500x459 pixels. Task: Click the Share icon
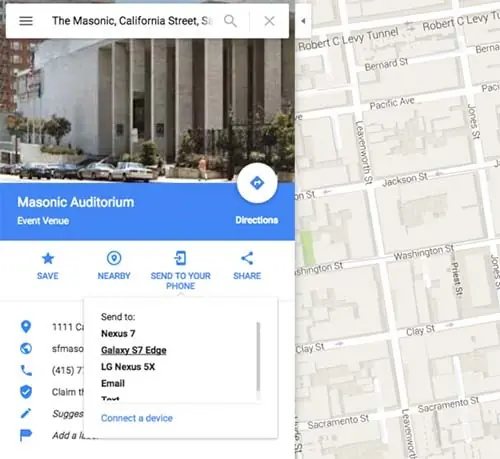247,258
